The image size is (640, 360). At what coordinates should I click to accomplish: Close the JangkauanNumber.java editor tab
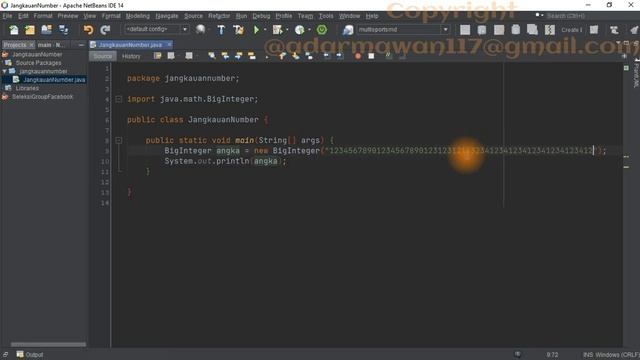point(169,44)
